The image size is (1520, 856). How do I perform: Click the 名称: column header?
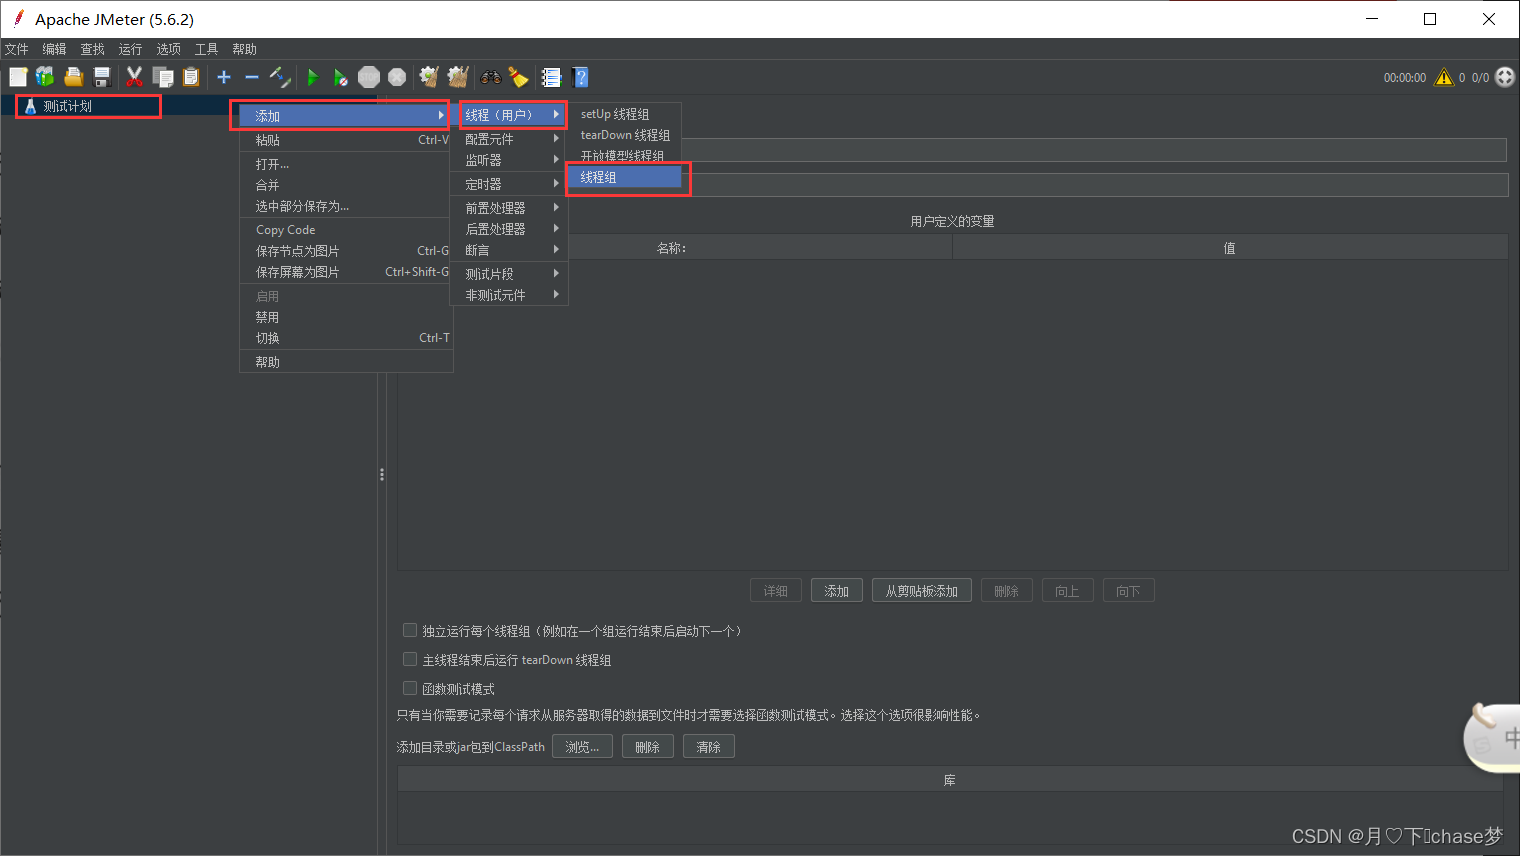[672, 248]
